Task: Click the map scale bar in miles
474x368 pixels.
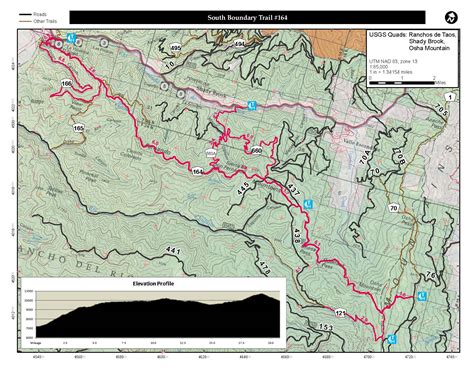Action: pyautogui.click(x=403, y=82)
